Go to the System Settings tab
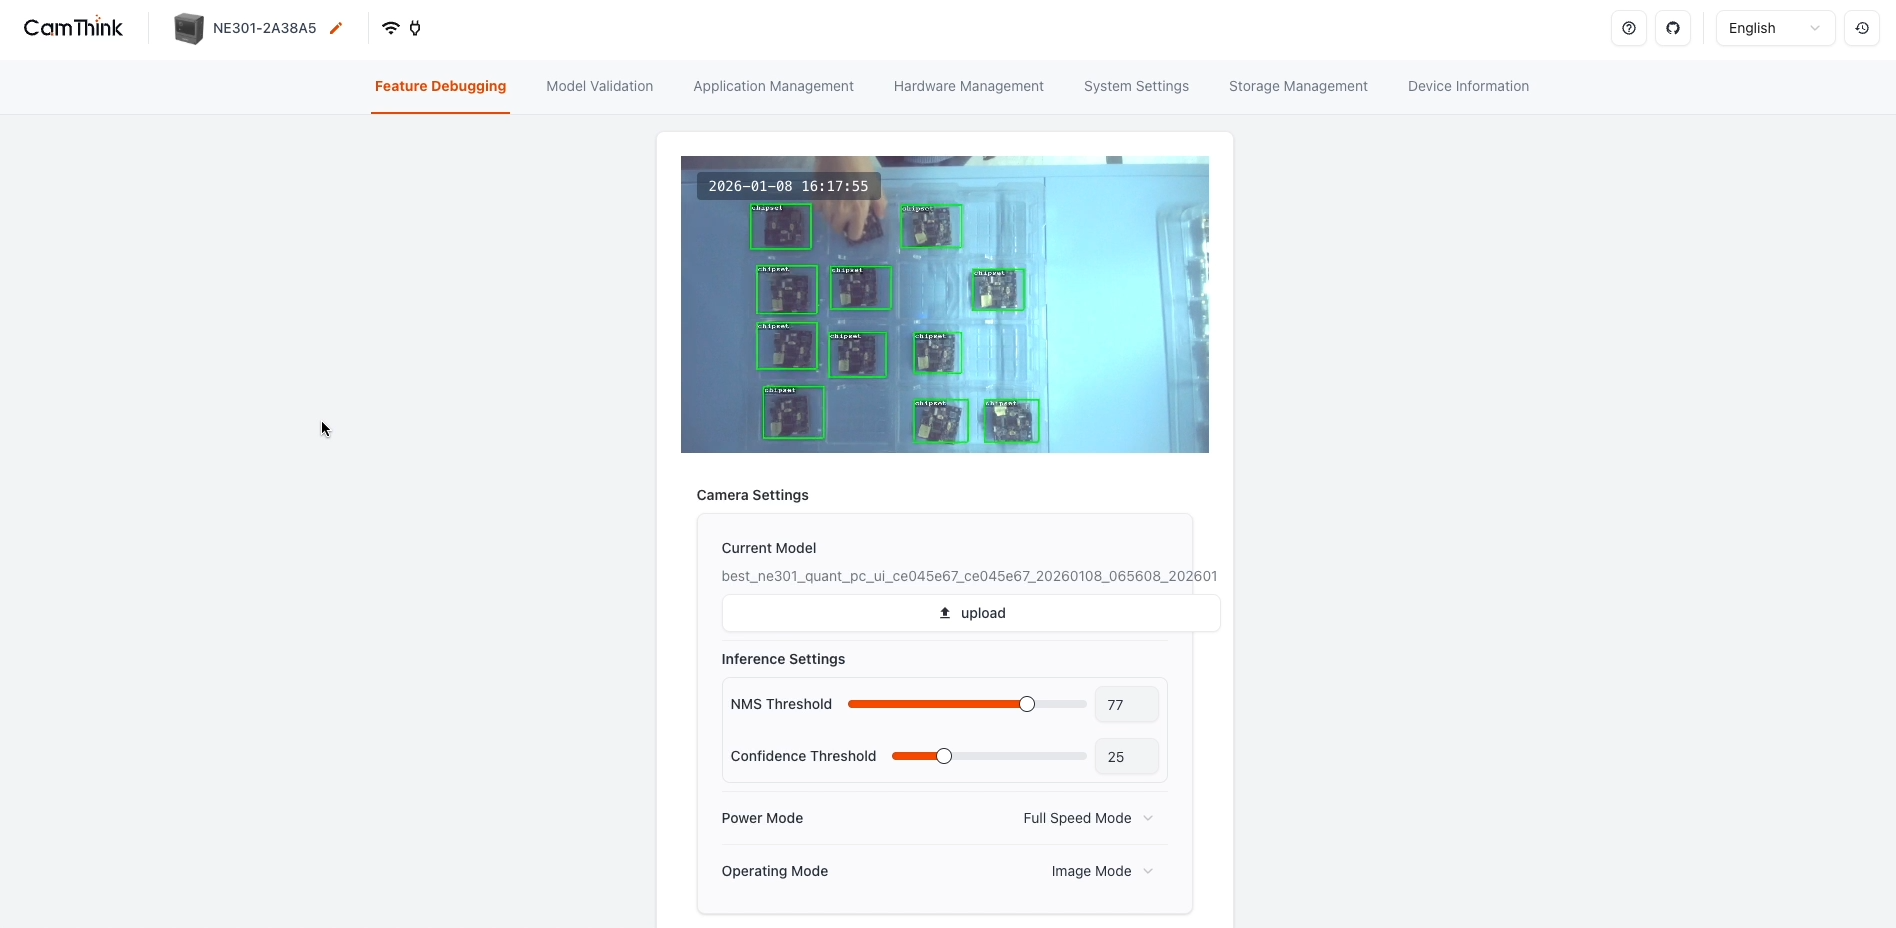This screenshot has width=1896, height=928. point(1136,86)
